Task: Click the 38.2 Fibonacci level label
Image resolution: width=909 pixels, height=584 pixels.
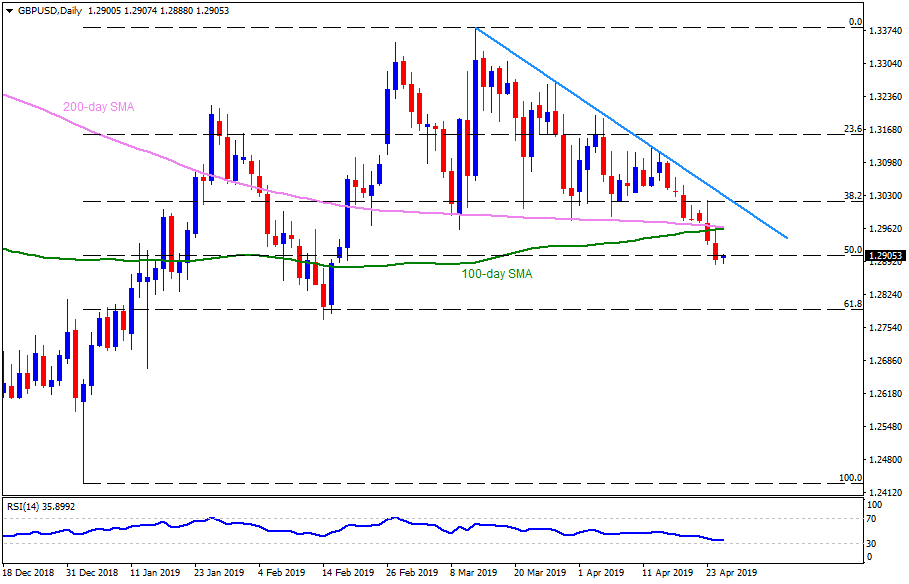Action: point(852,196)
